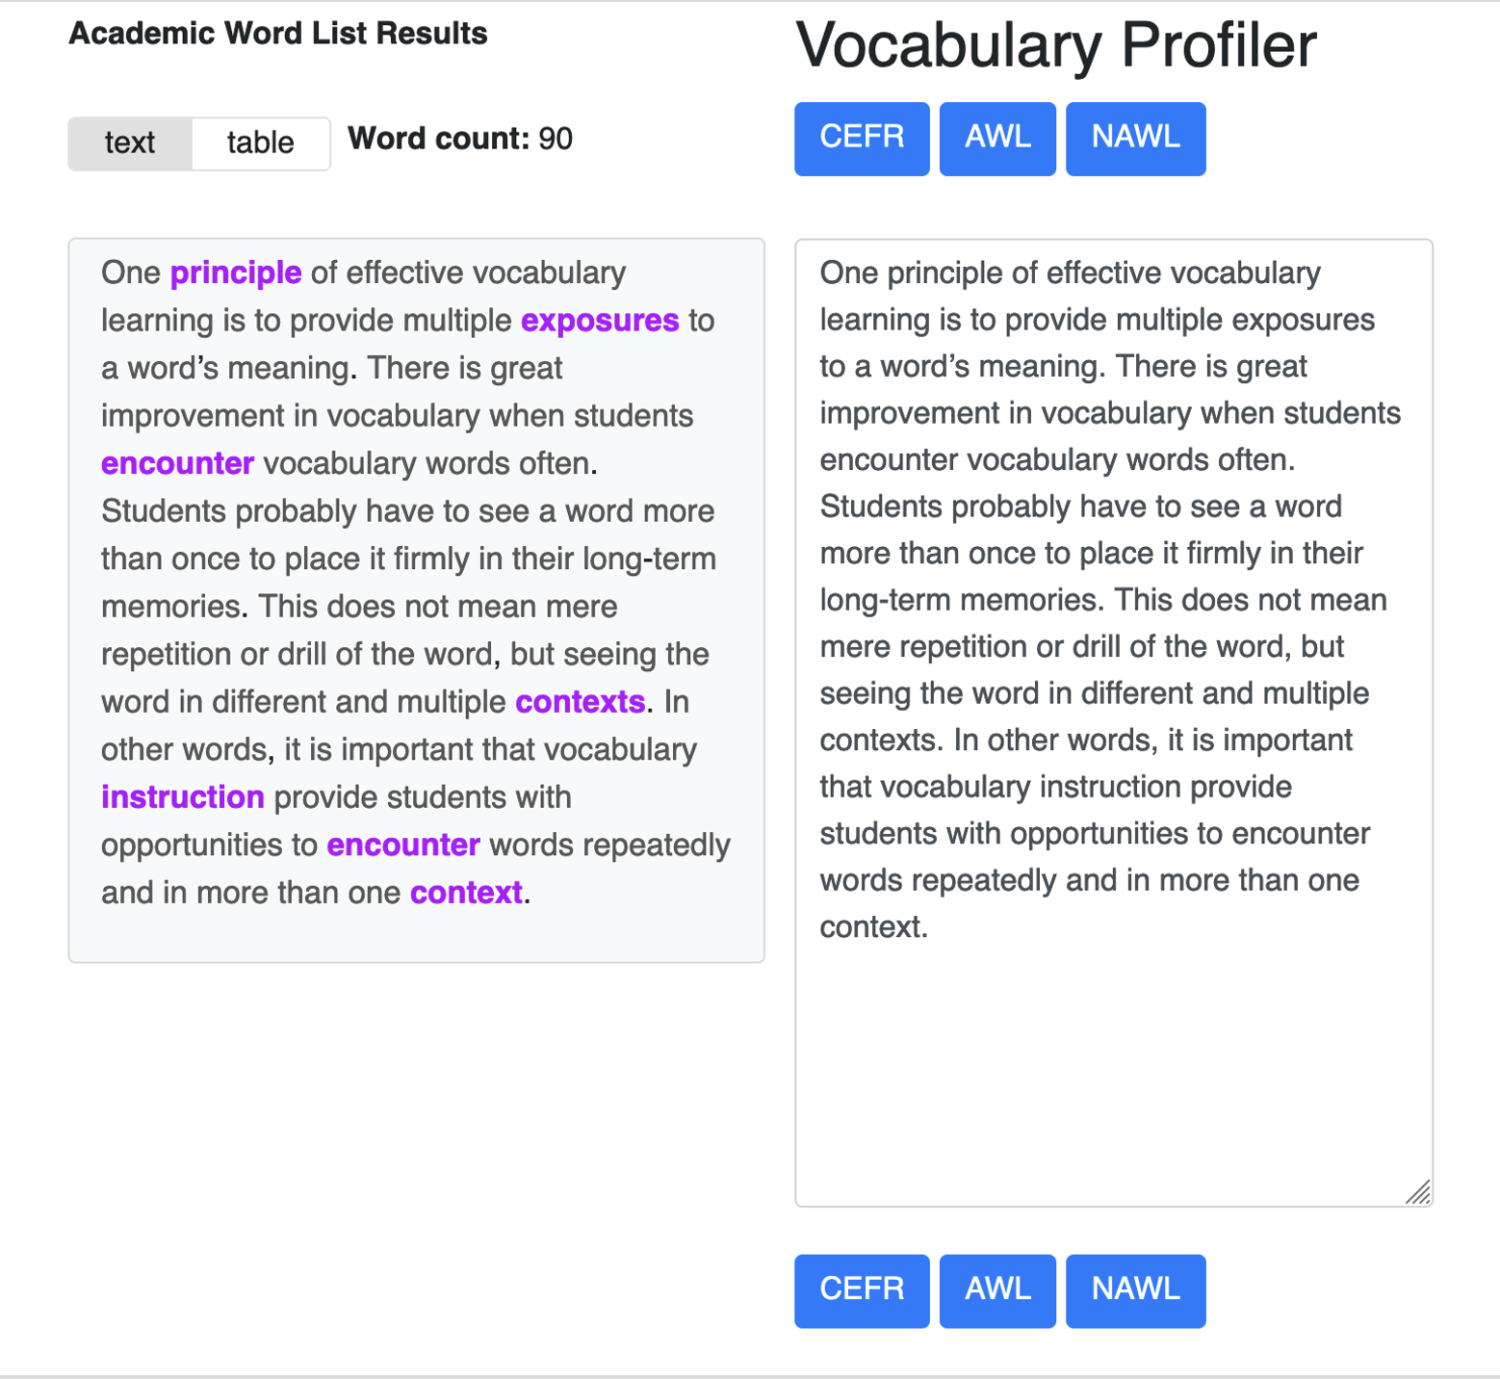Select the highlighted word 'instruction'
The height and width of the screenshot is (1379, 1500).
(x=183, y=797)
